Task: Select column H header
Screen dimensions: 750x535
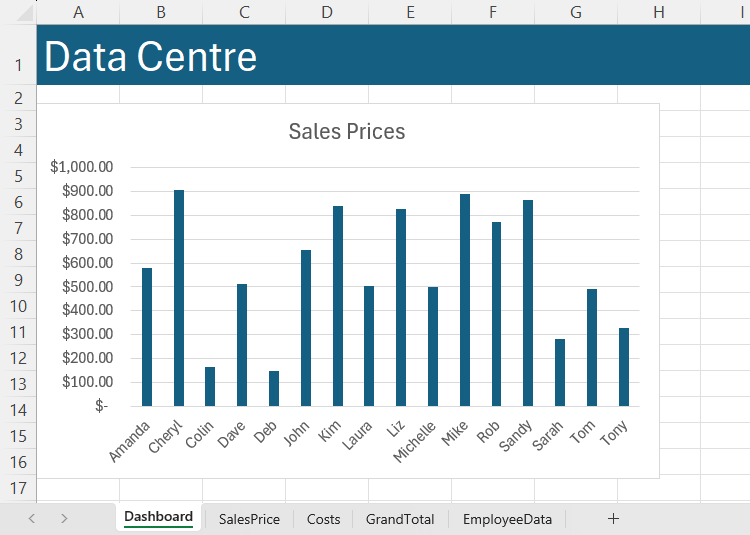Action: point(658,11)
